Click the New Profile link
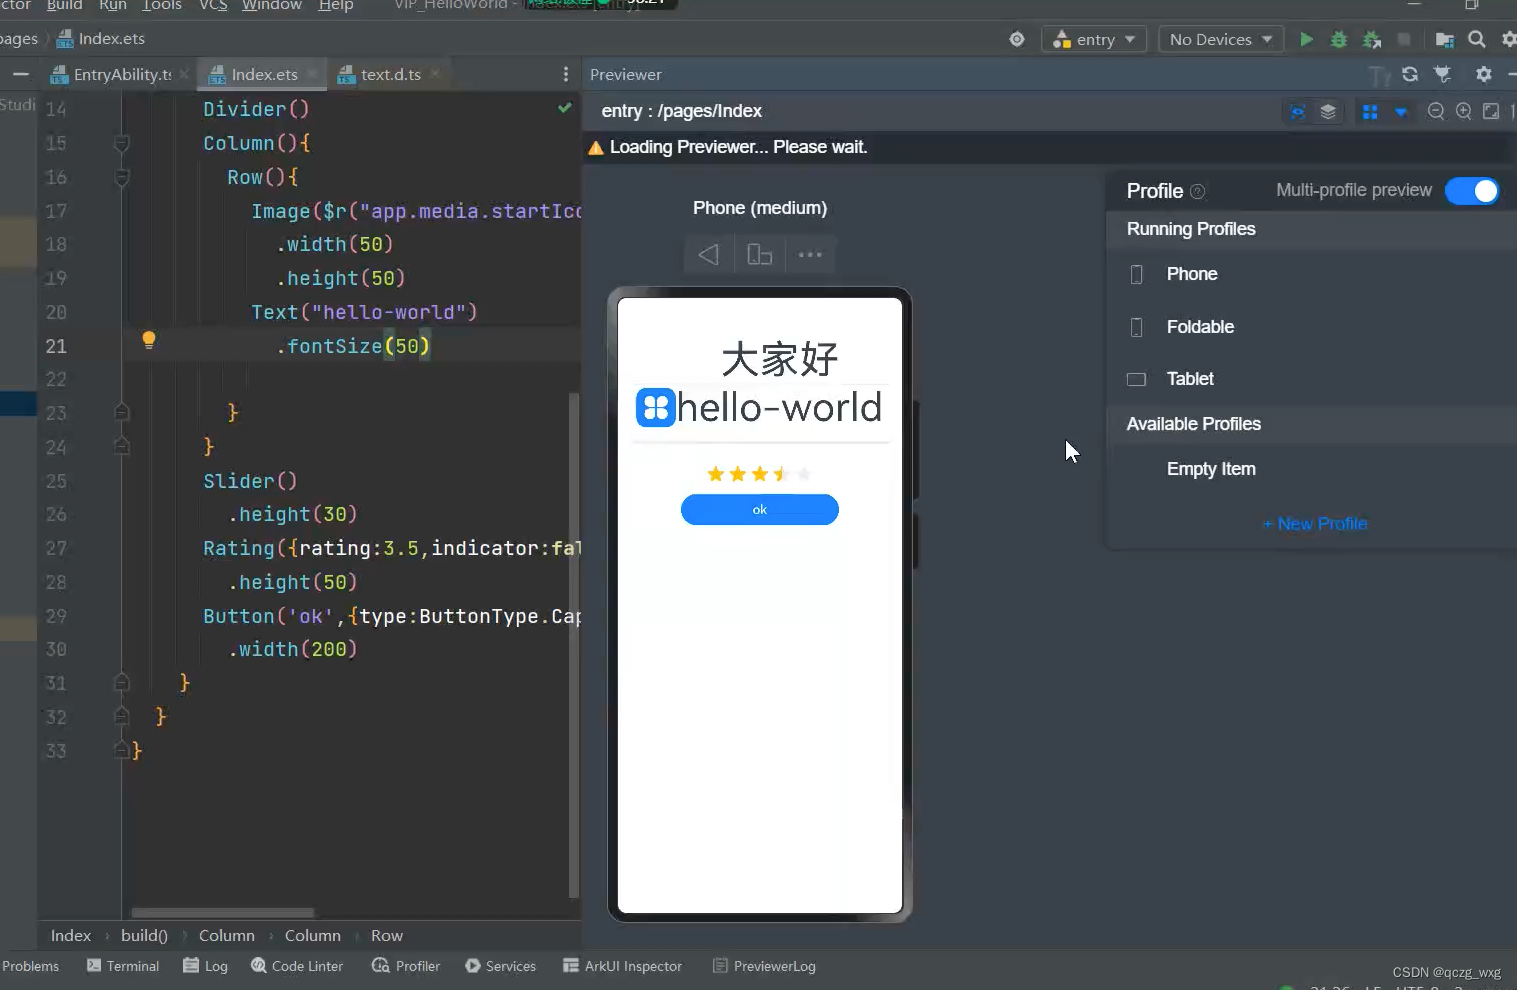The width and height of the screenshot is (1517, 990). click(x=1315, y=524)
